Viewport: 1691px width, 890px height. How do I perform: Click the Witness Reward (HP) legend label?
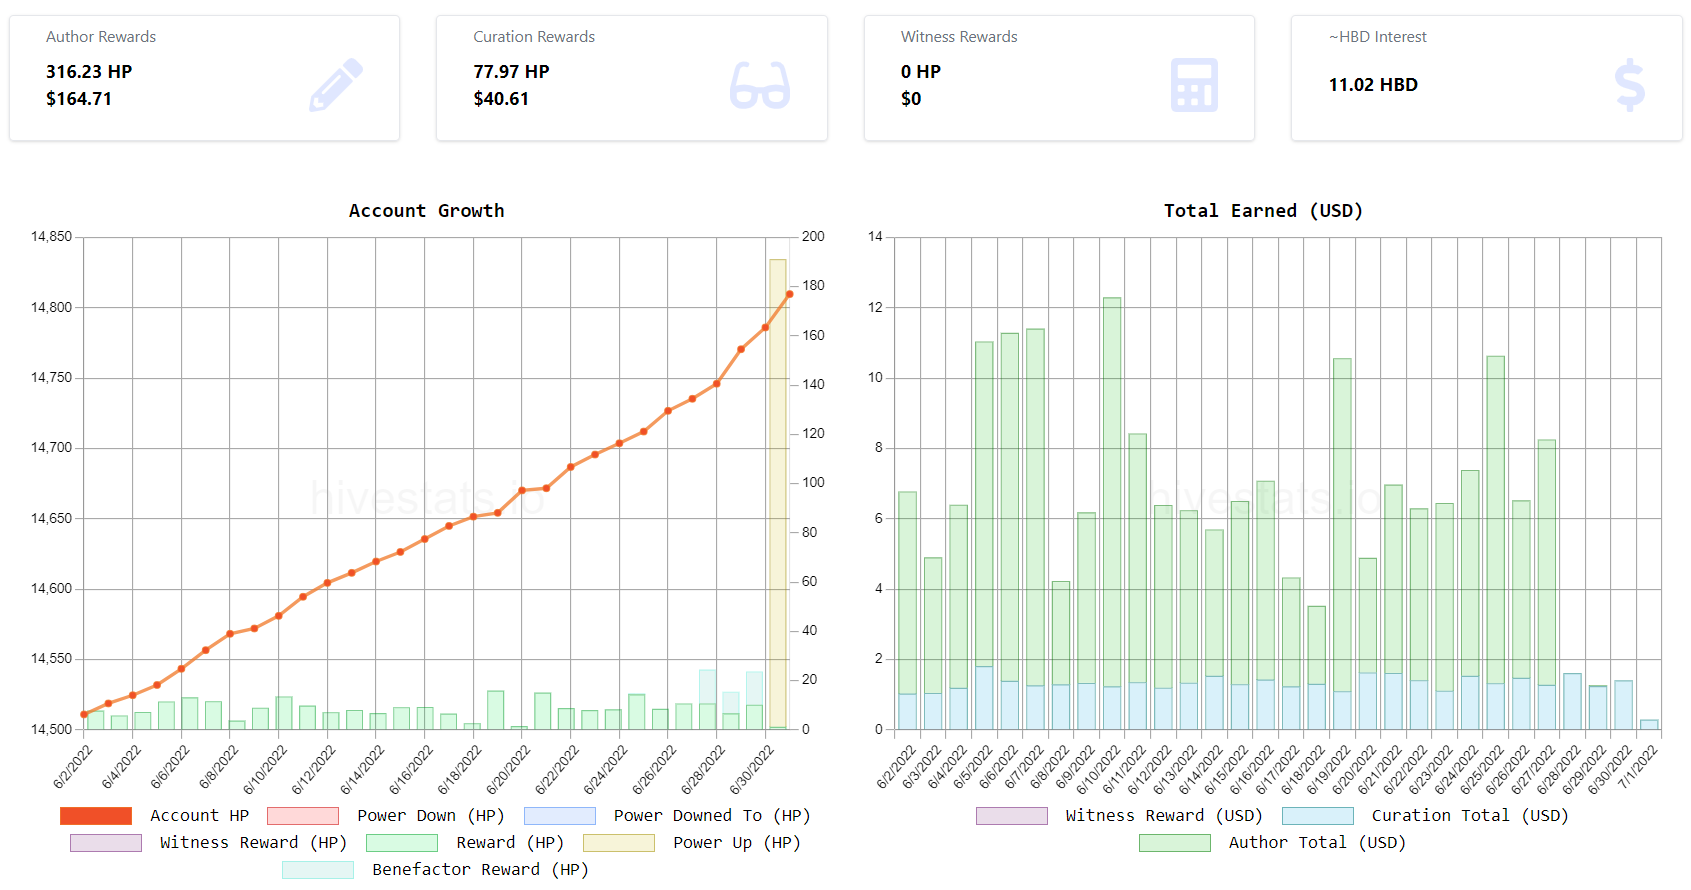(x=253, y=843)
